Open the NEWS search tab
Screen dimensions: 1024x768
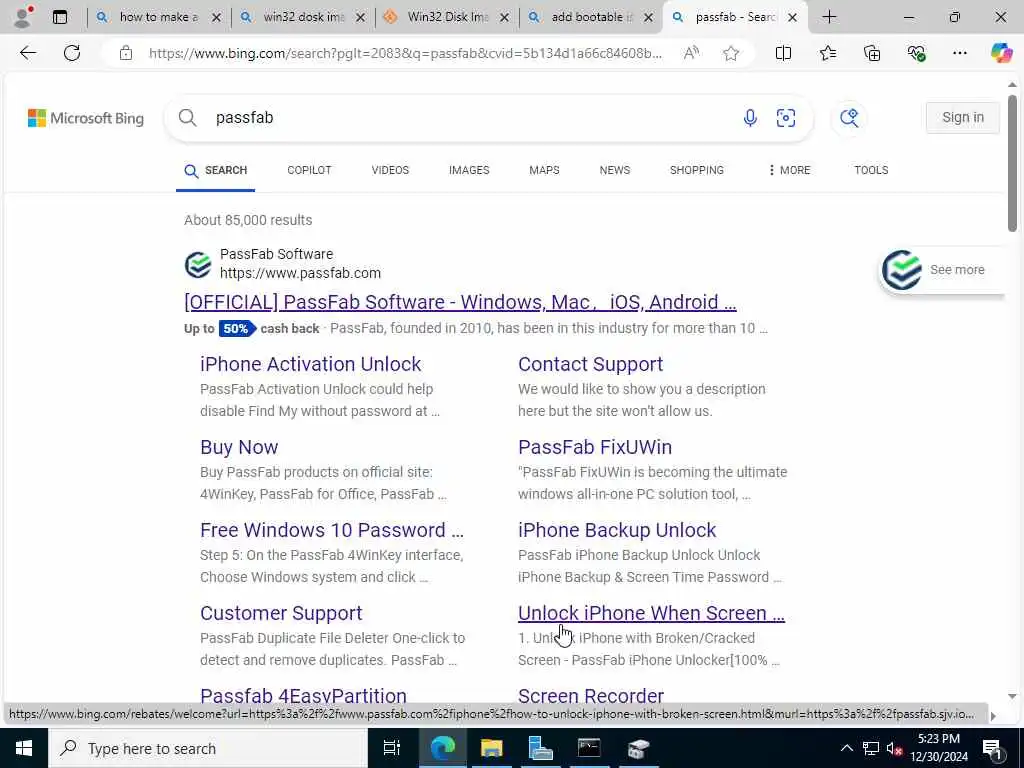coord(615,170)
